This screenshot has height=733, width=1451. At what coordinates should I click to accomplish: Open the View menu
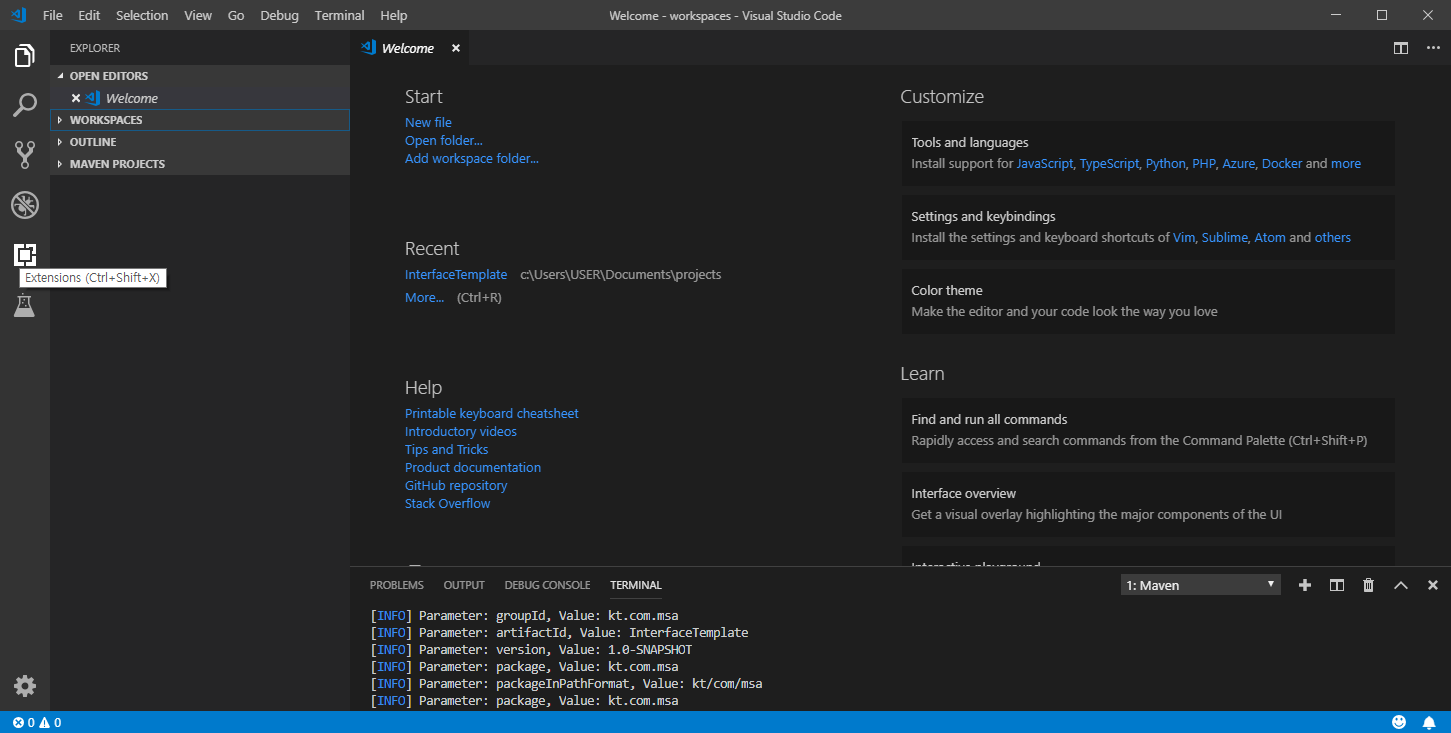coord(198,15)
